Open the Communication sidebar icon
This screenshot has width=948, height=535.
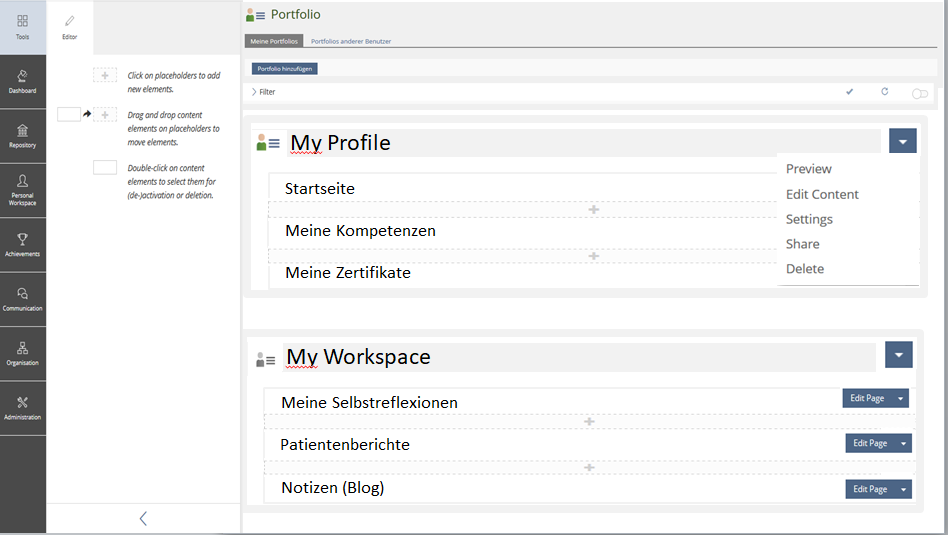tap(22, 299)
